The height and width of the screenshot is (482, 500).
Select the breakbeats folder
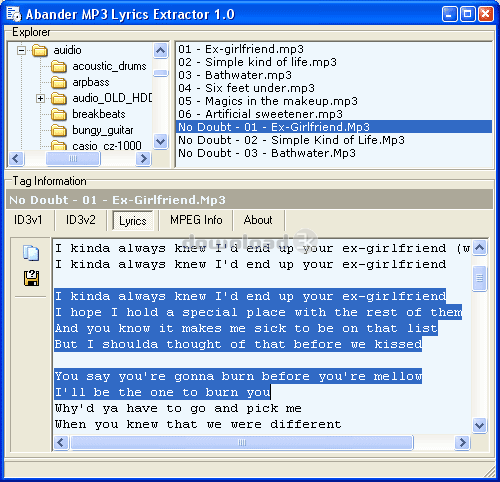tap(99, 114)
